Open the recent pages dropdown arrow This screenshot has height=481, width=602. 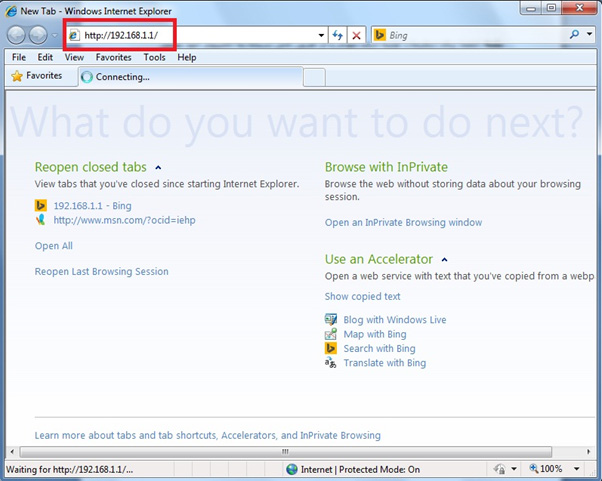coord(55,35)
